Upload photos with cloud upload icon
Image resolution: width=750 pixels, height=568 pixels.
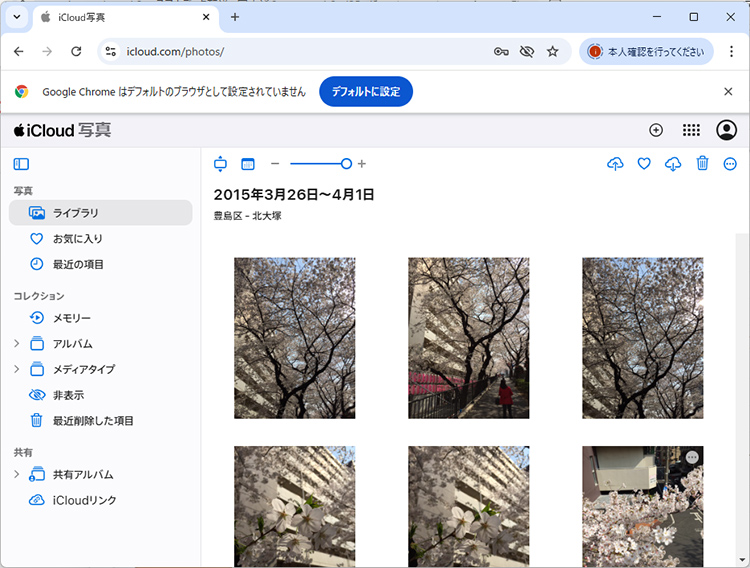(x=615, y=164)
